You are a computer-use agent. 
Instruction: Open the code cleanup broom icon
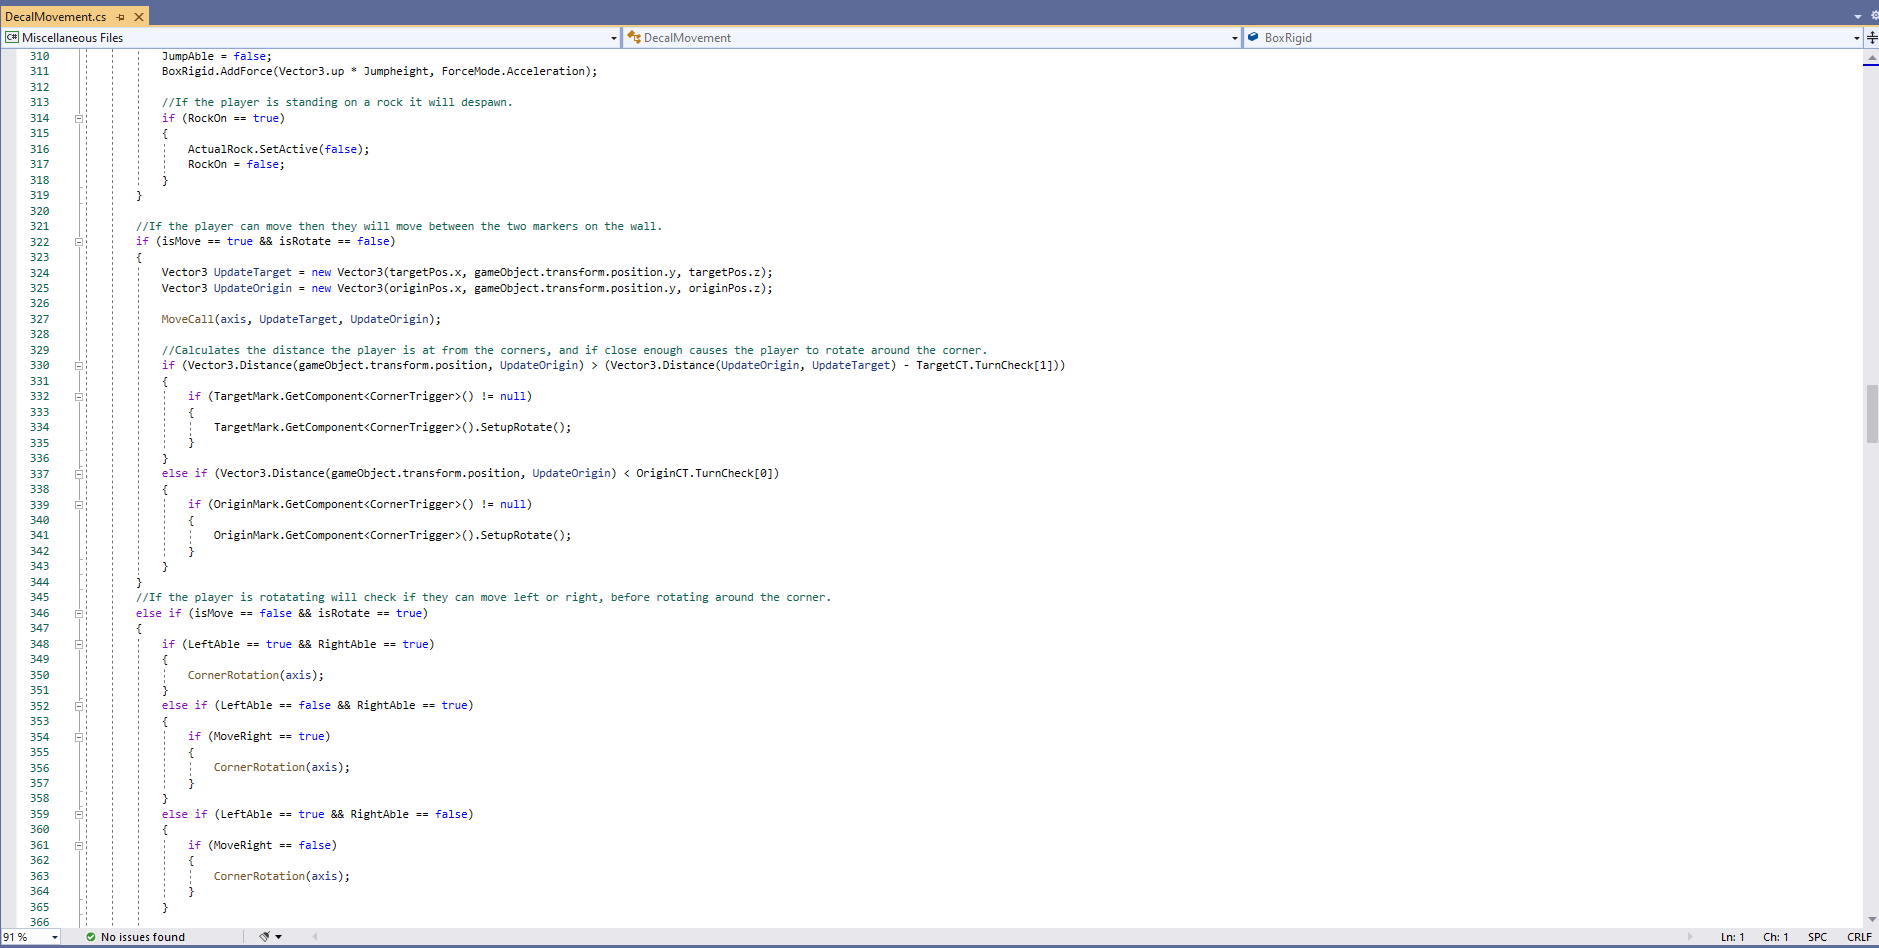click(x=265, y=937)
